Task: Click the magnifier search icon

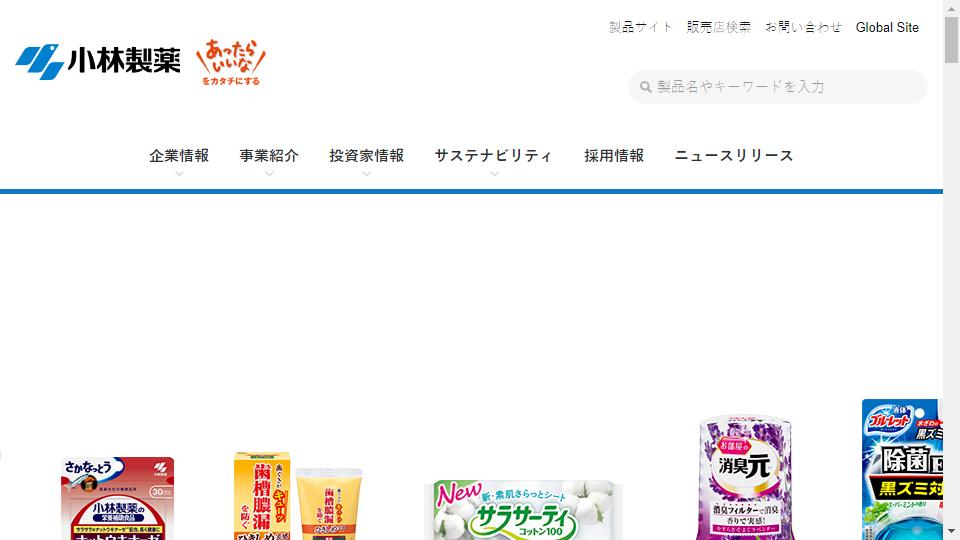Action: click(645, 87)
